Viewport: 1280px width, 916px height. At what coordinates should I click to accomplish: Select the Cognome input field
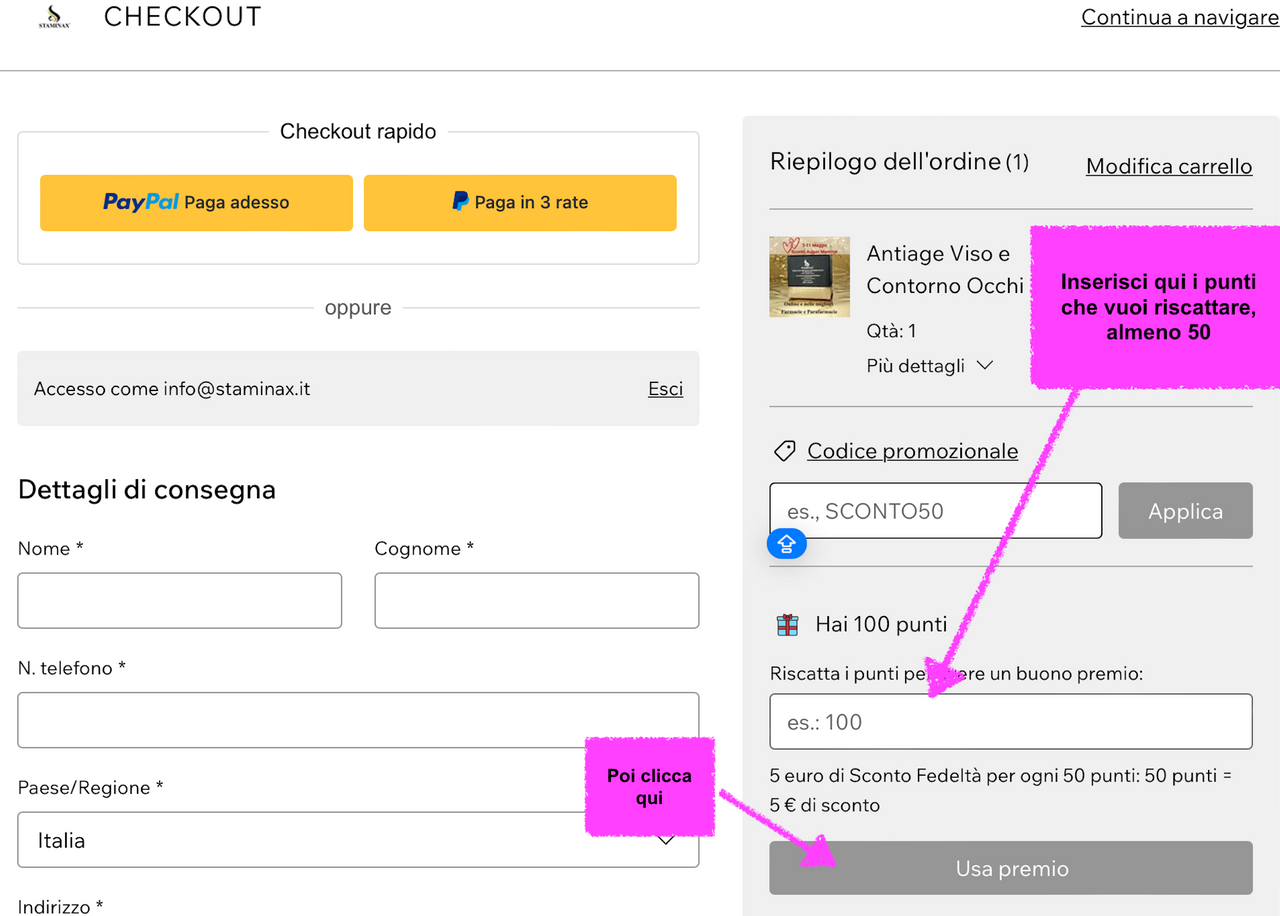(536, 601)
